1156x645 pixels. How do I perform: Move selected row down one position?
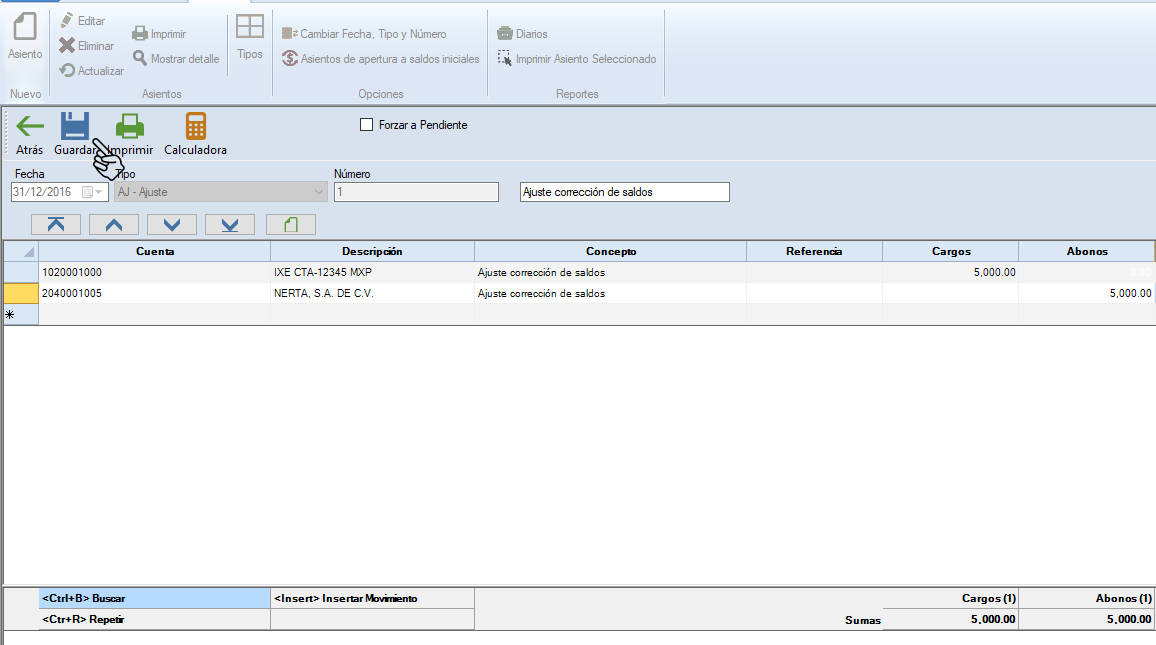[172, 224]
